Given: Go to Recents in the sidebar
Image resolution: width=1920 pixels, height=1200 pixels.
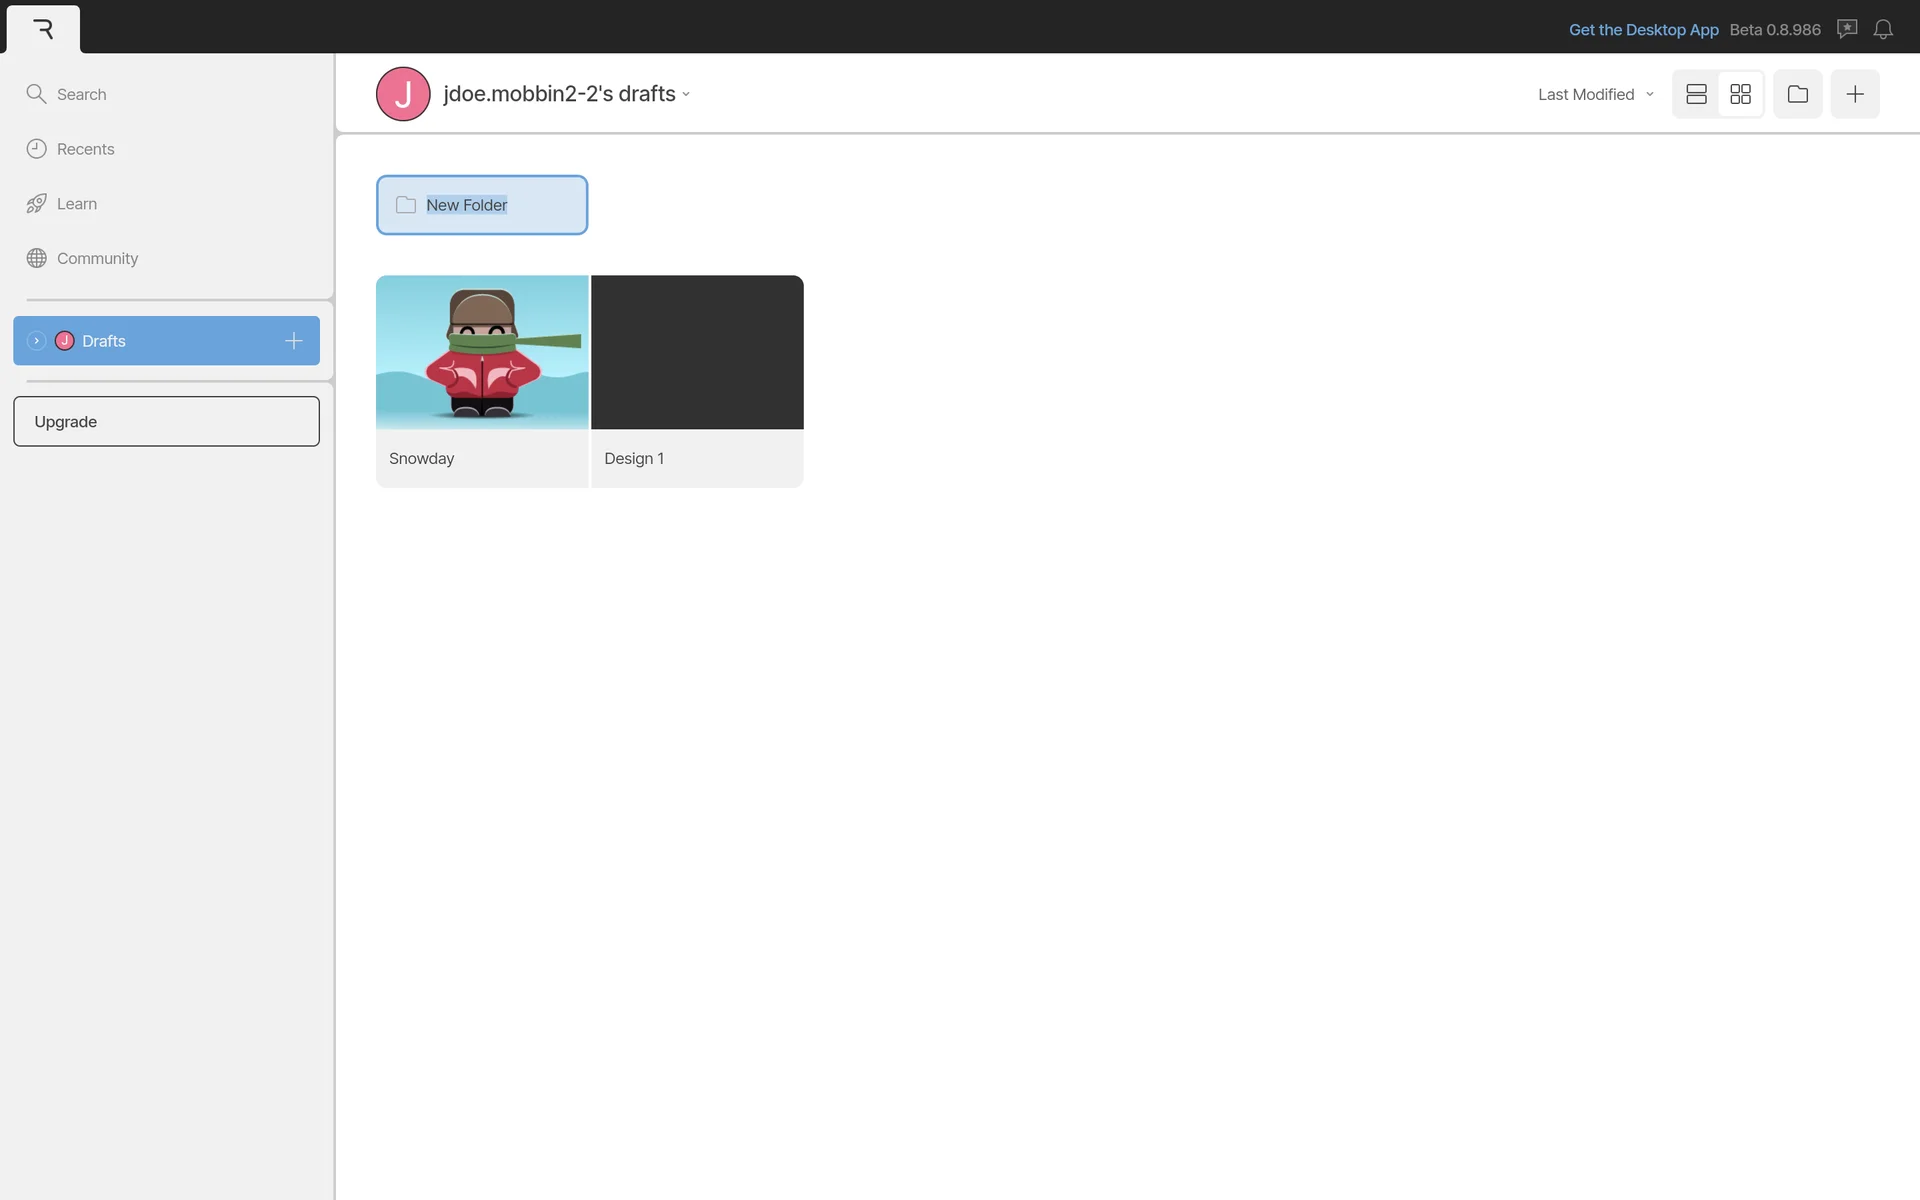Looking at the screenshot, I should pyautogui.click(x=85, y=149).
